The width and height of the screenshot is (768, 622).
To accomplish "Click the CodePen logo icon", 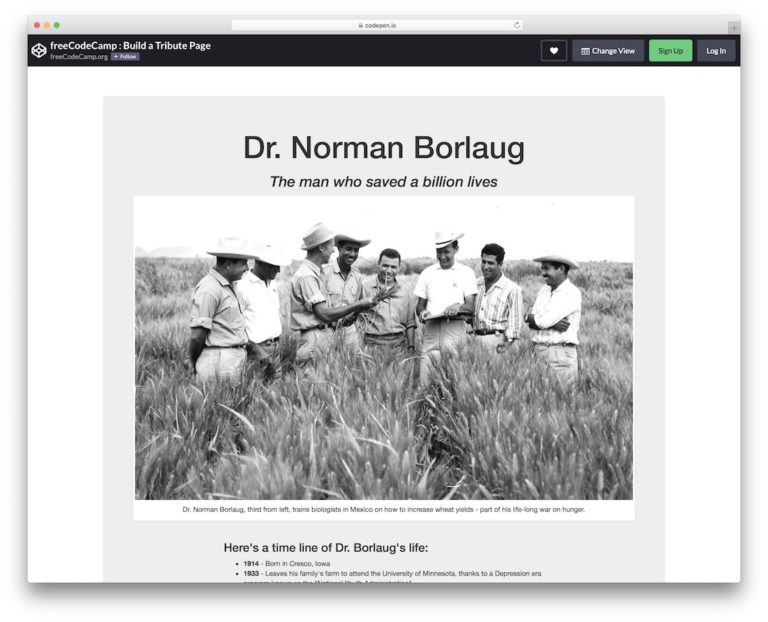I will pyautogui.click(x=39, y=50).
